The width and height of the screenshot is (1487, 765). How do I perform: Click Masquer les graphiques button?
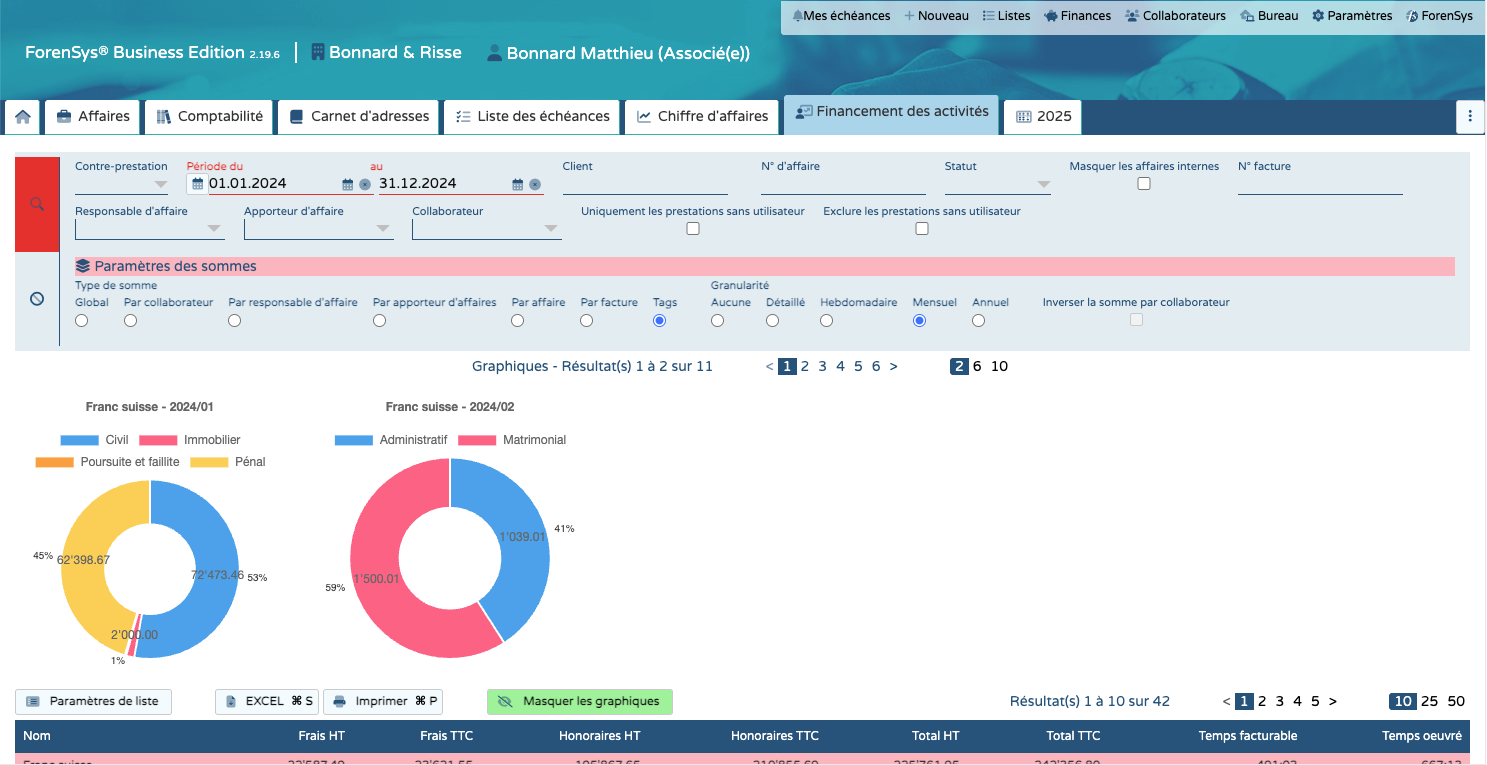[579, 702]
